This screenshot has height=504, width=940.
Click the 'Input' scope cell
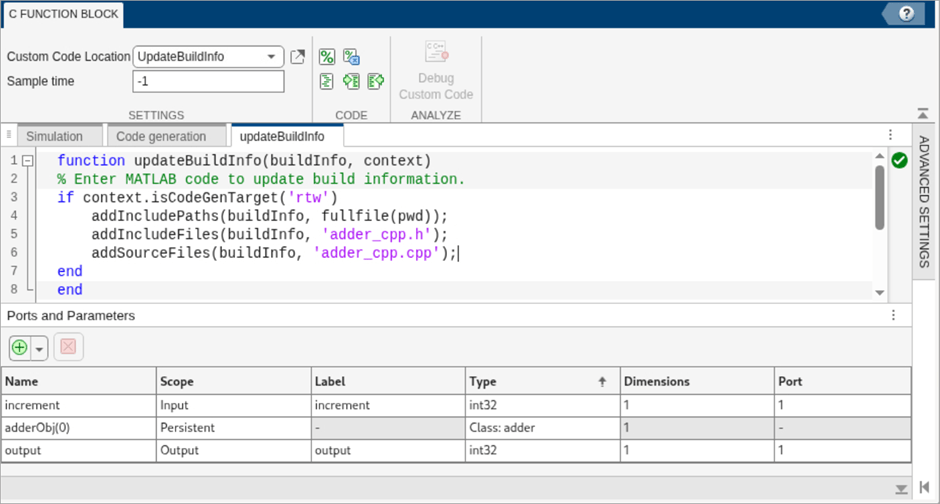233,405
